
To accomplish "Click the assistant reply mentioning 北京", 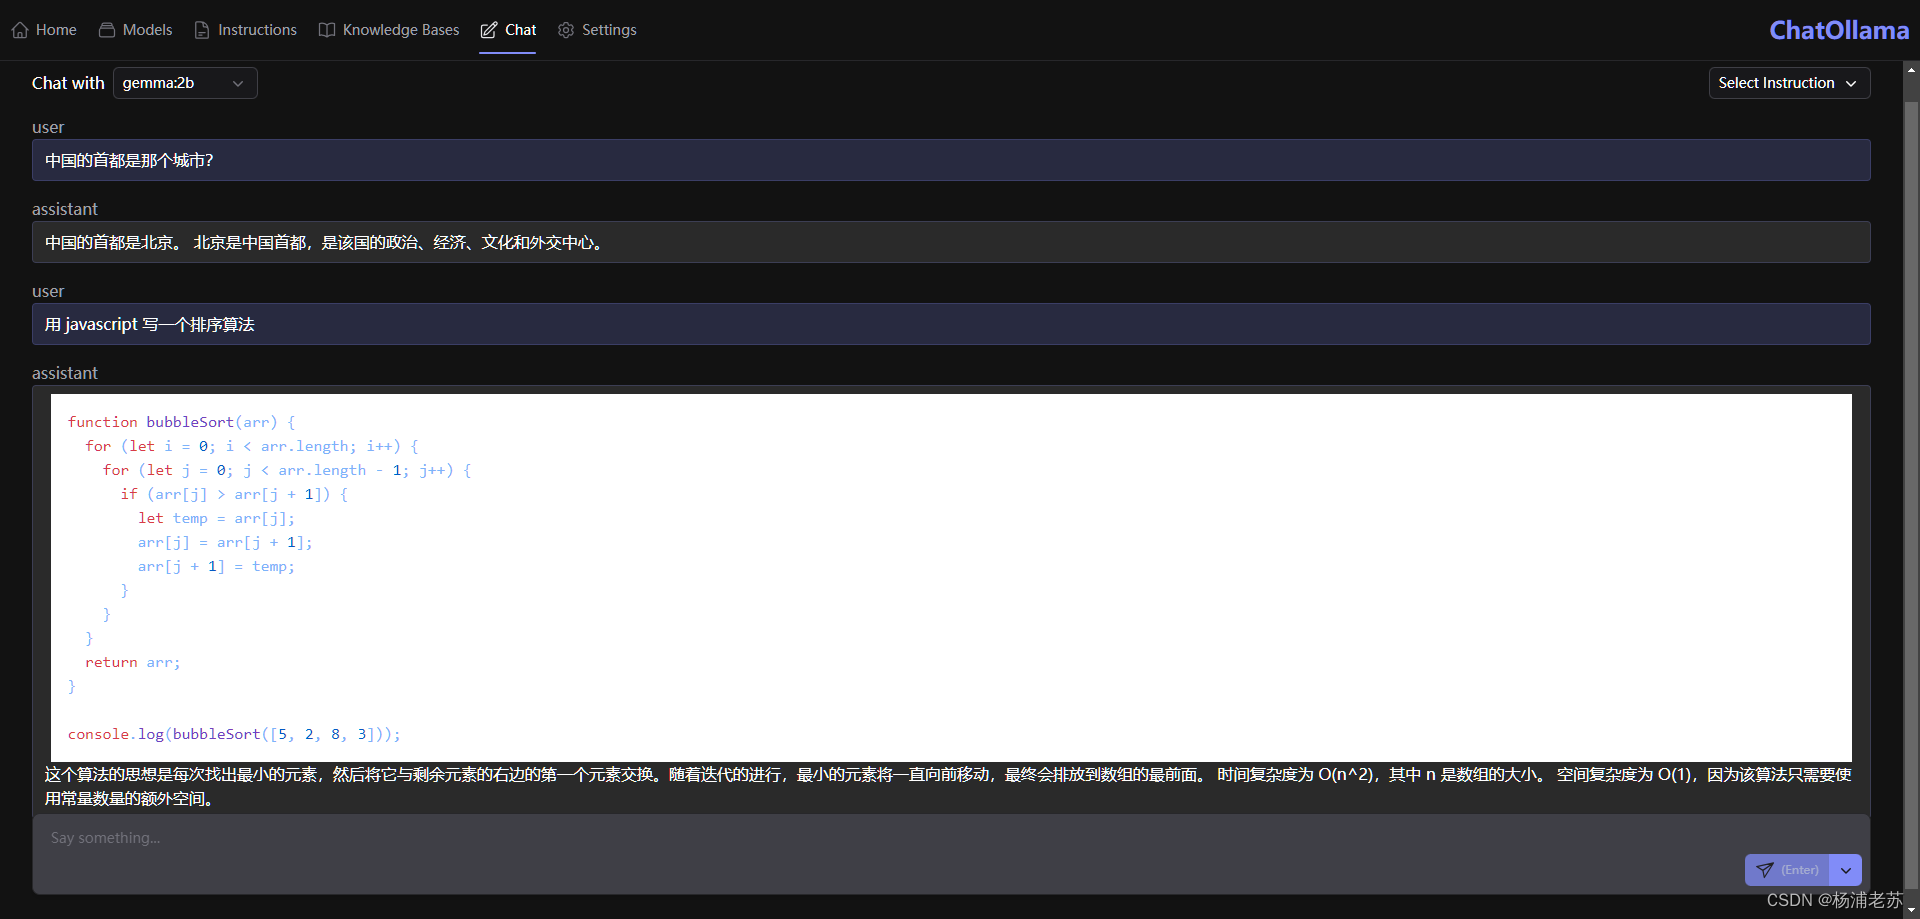I will point(951,242).
